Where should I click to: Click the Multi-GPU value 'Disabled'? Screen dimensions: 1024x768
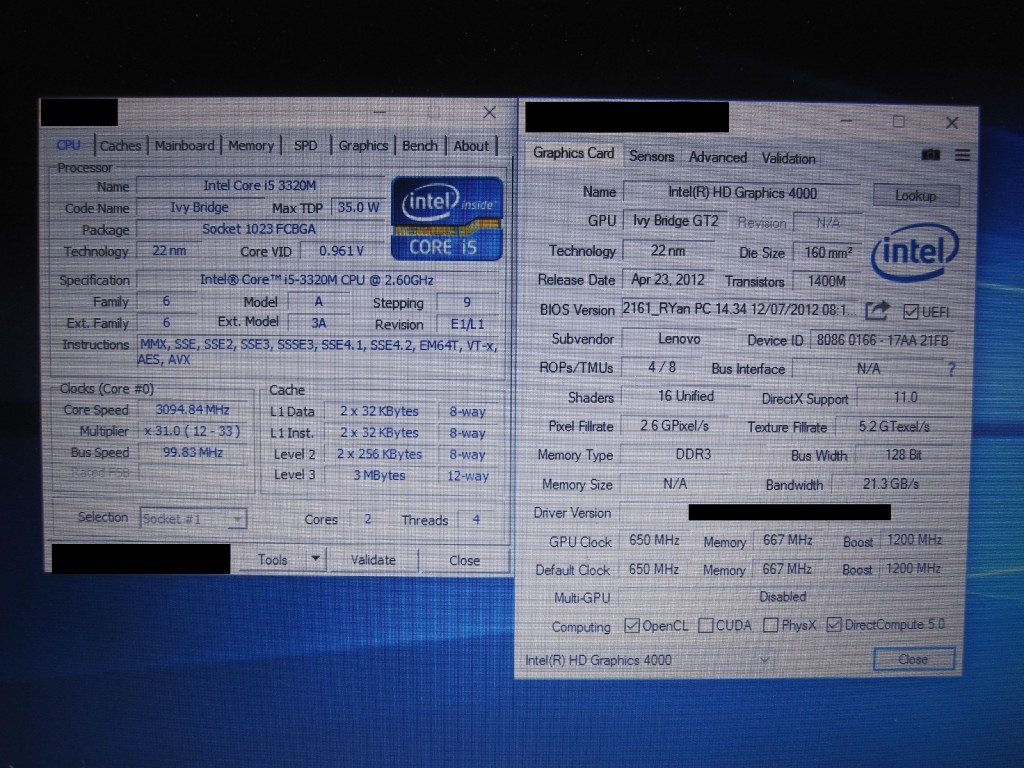[x=783, y=596]
